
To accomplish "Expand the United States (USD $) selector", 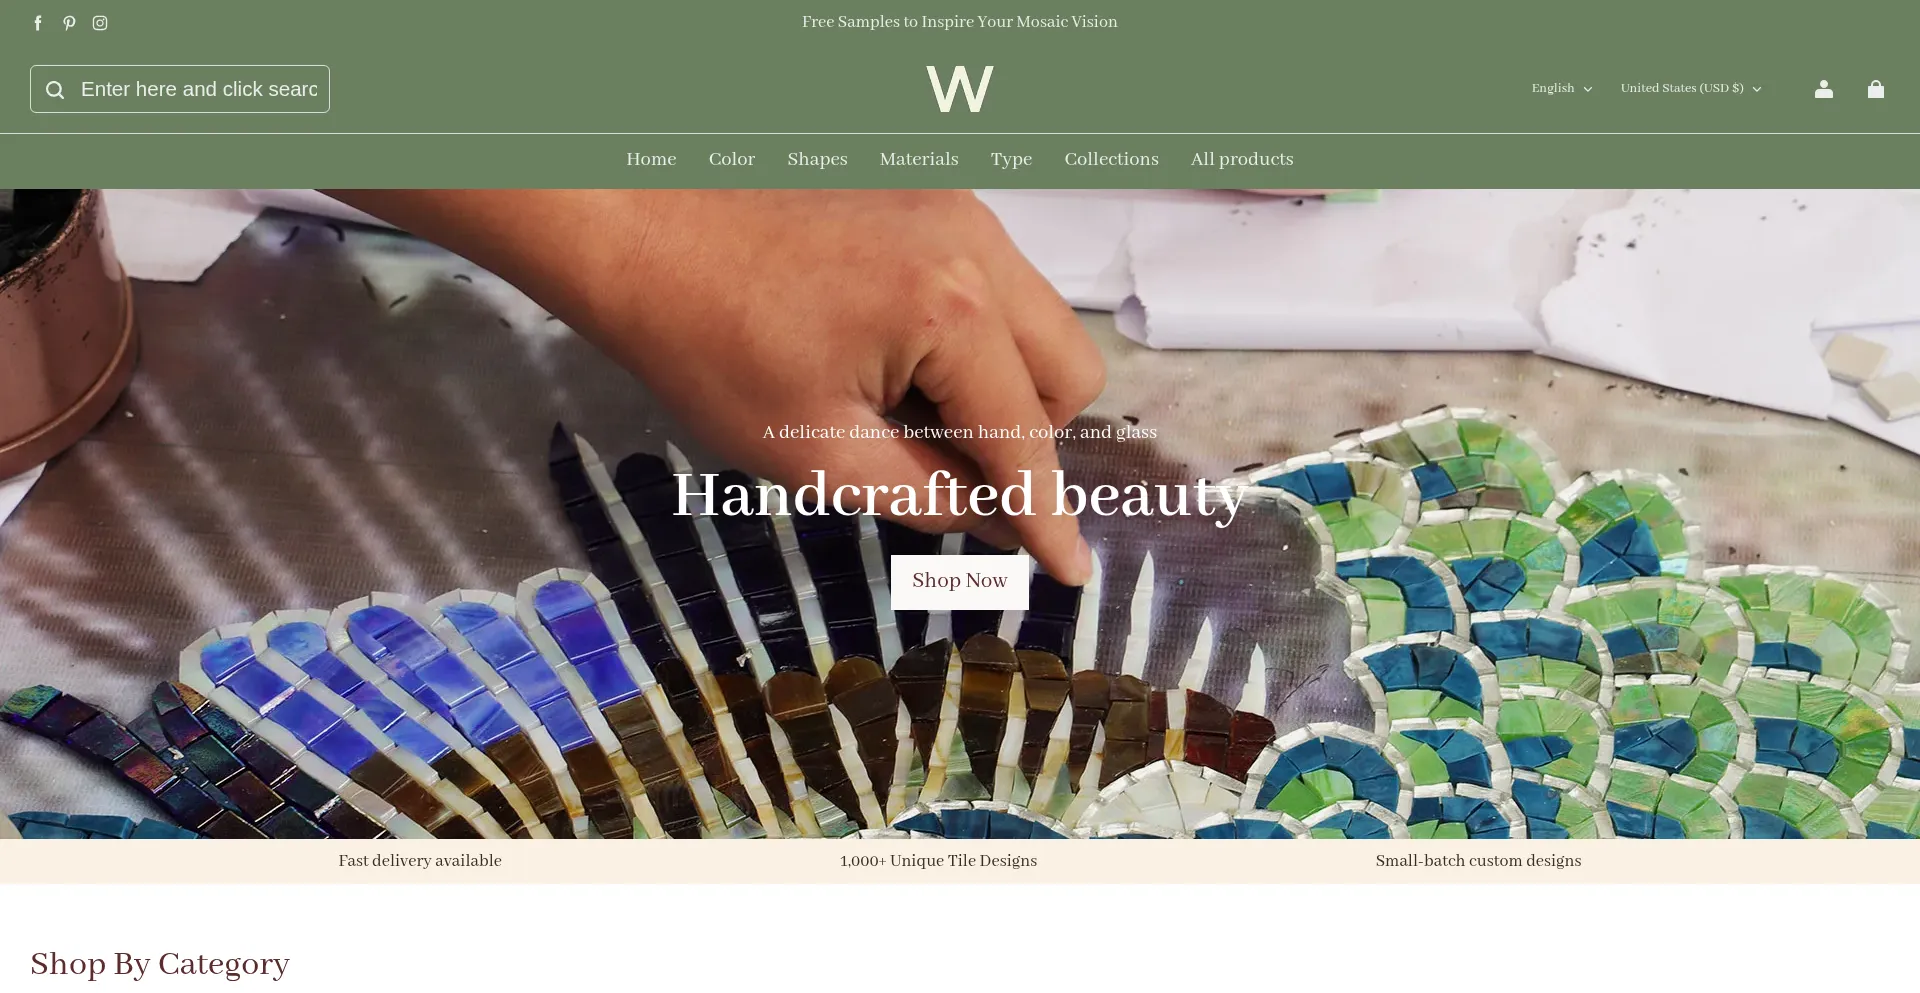I will [1691, 88].
